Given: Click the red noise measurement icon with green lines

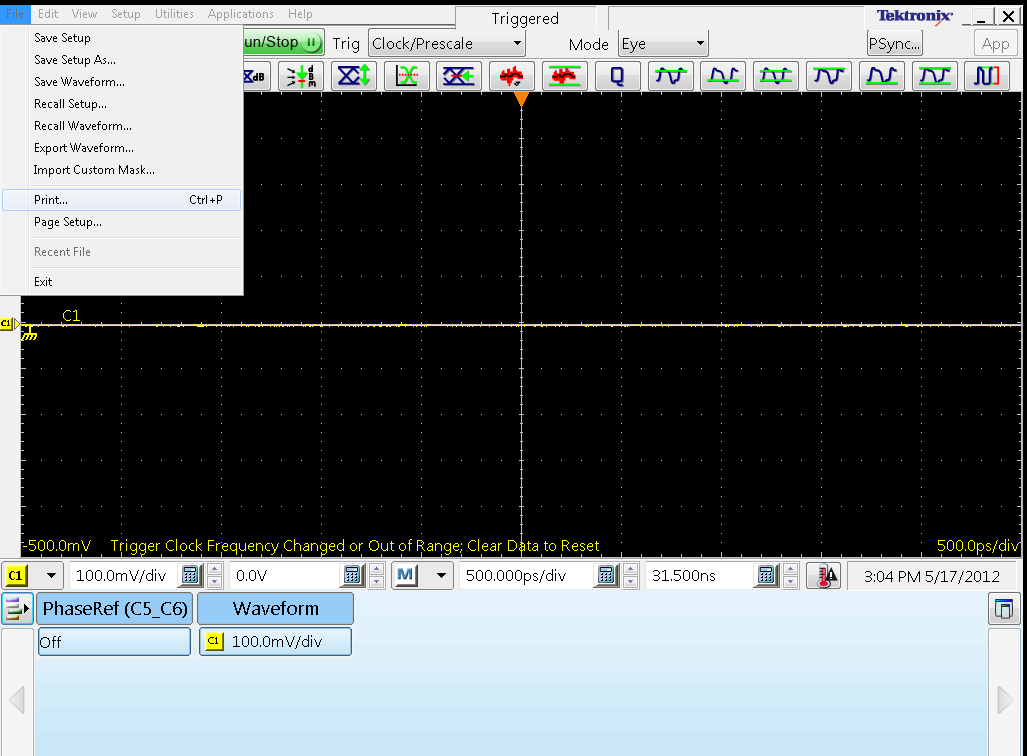Looking at the screenshot, I should (x=564, y=76).
